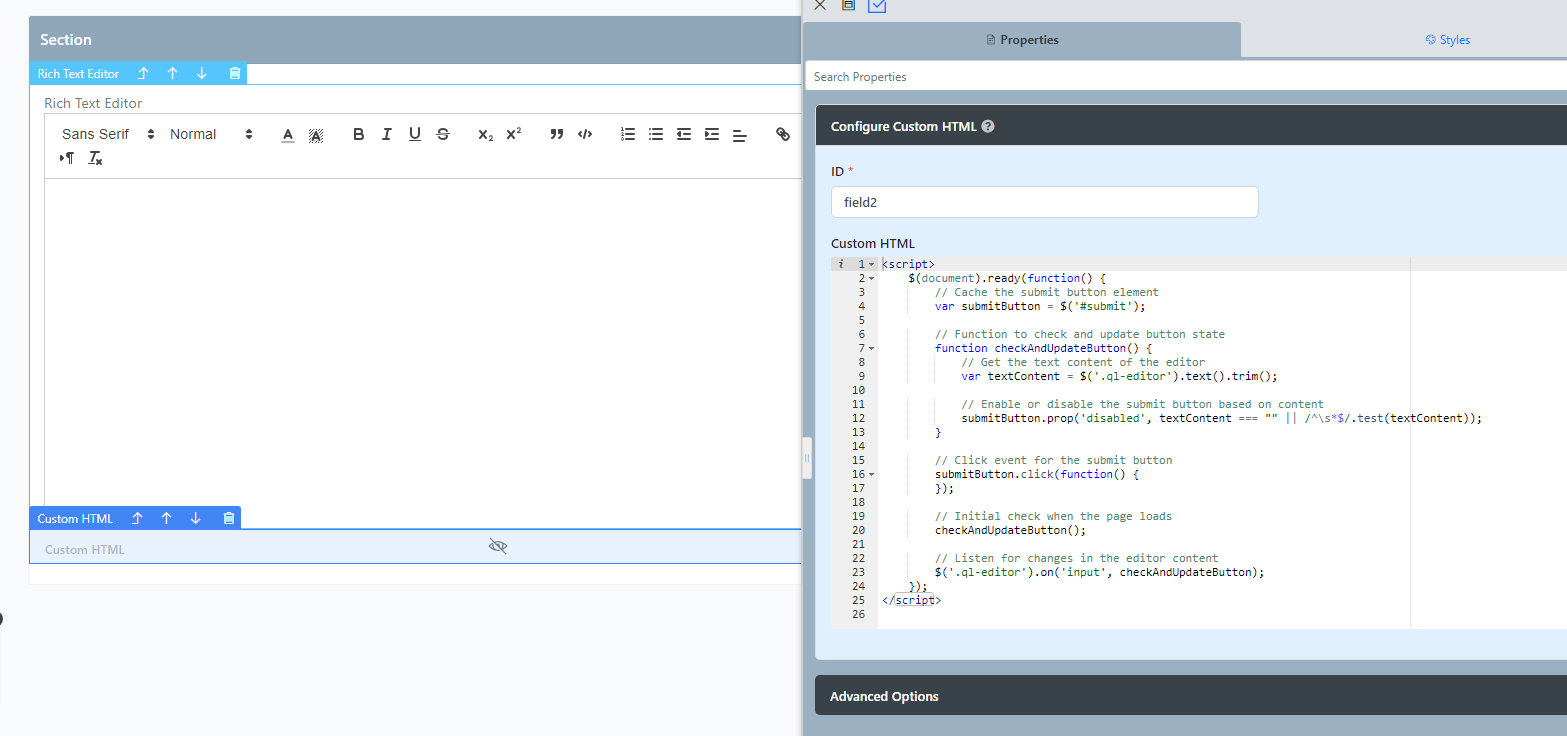Delete the Rich Text Editor component
This screenshot has width=1567, height=736.
[234, 74]
